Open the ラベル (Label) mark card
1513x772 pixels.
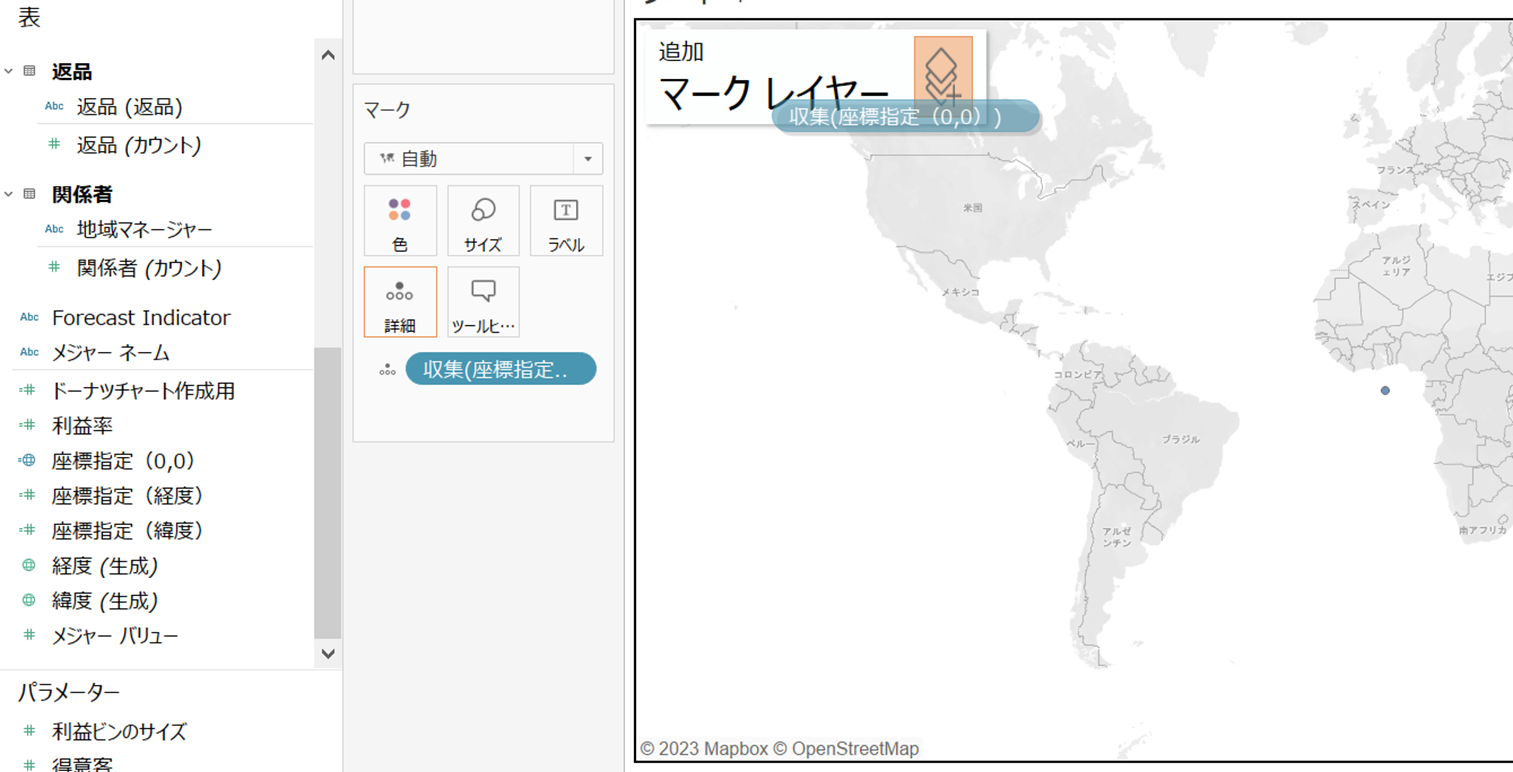pos(566,220)
